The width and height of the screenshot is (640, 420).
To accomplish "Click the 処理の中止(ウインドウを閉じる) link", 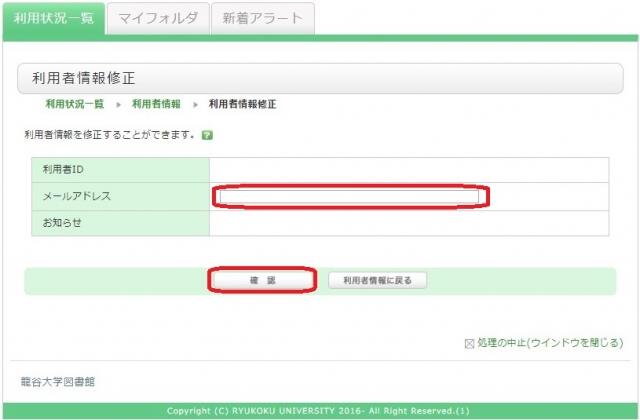I will coord(550,343).
